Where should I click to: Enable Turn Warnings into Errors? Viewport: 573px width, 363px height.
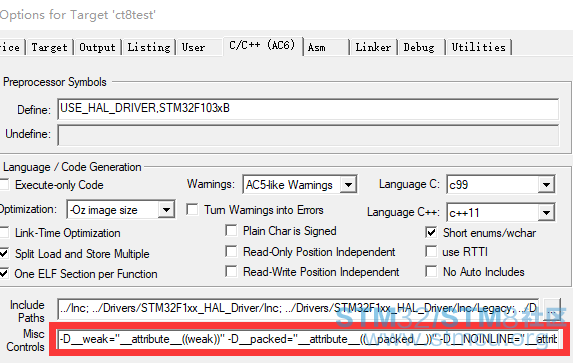192,210
